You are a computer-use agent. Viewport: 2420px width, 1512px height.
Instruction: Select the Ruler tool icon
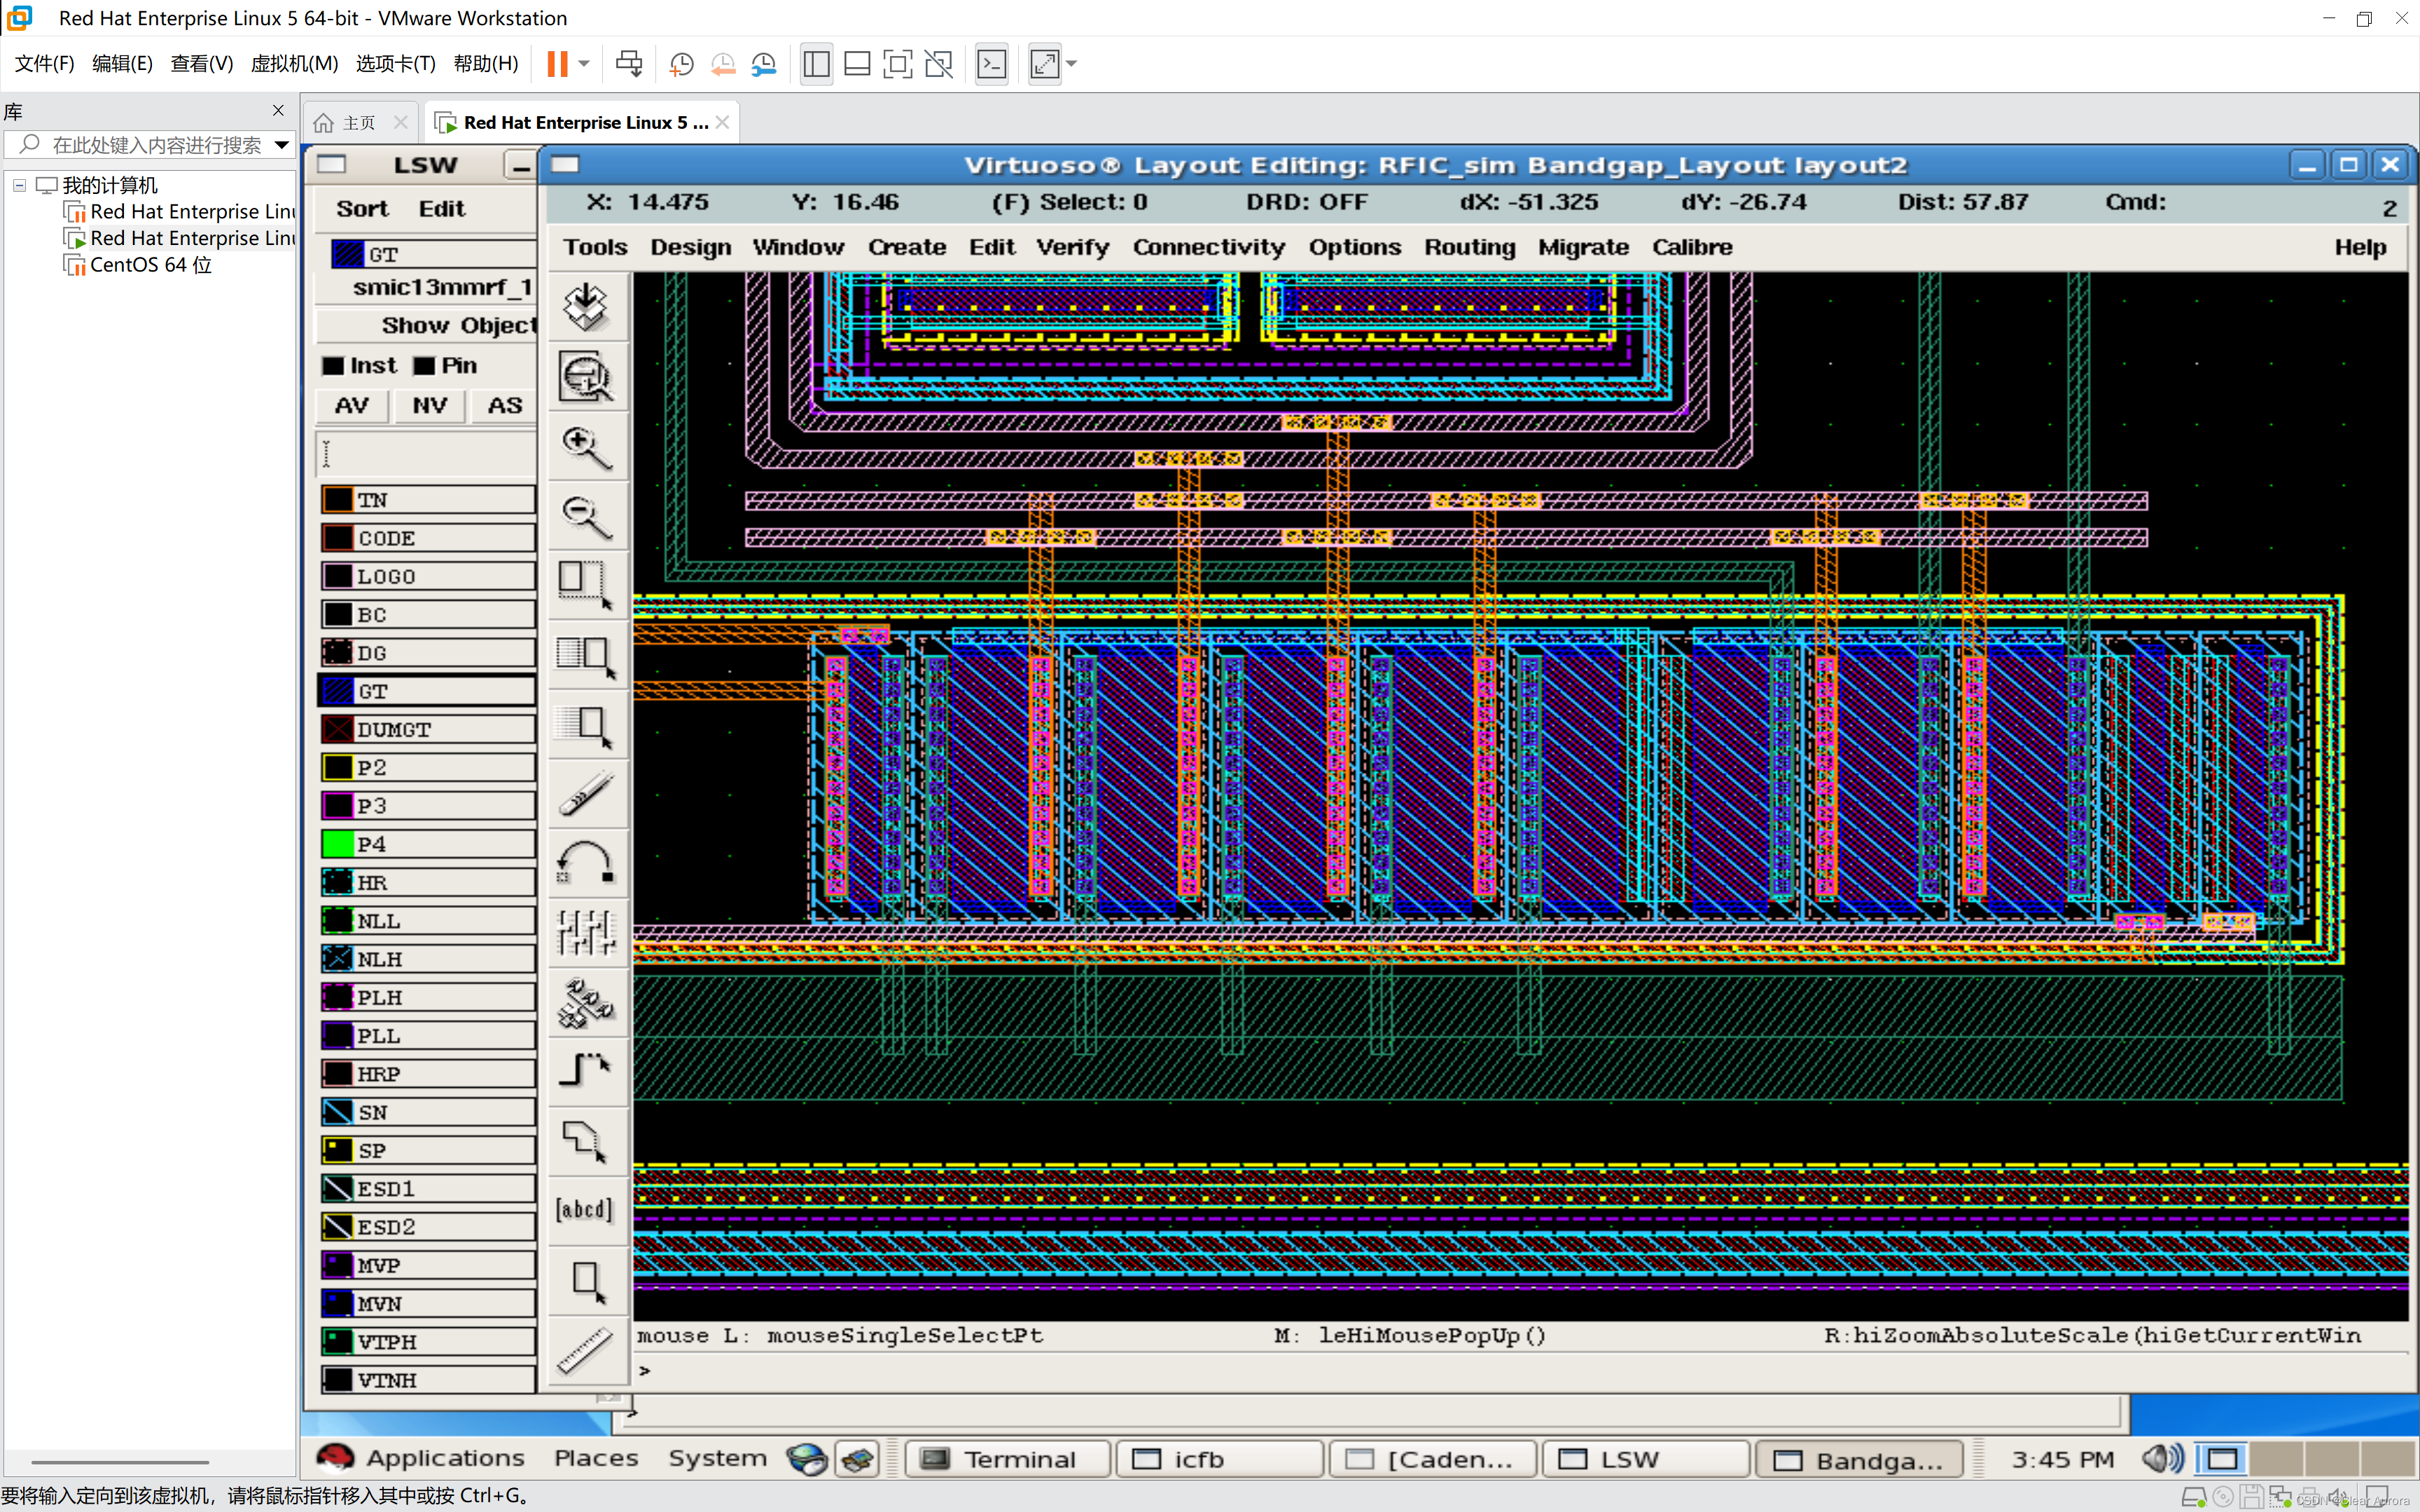(x=586, y=1350)
